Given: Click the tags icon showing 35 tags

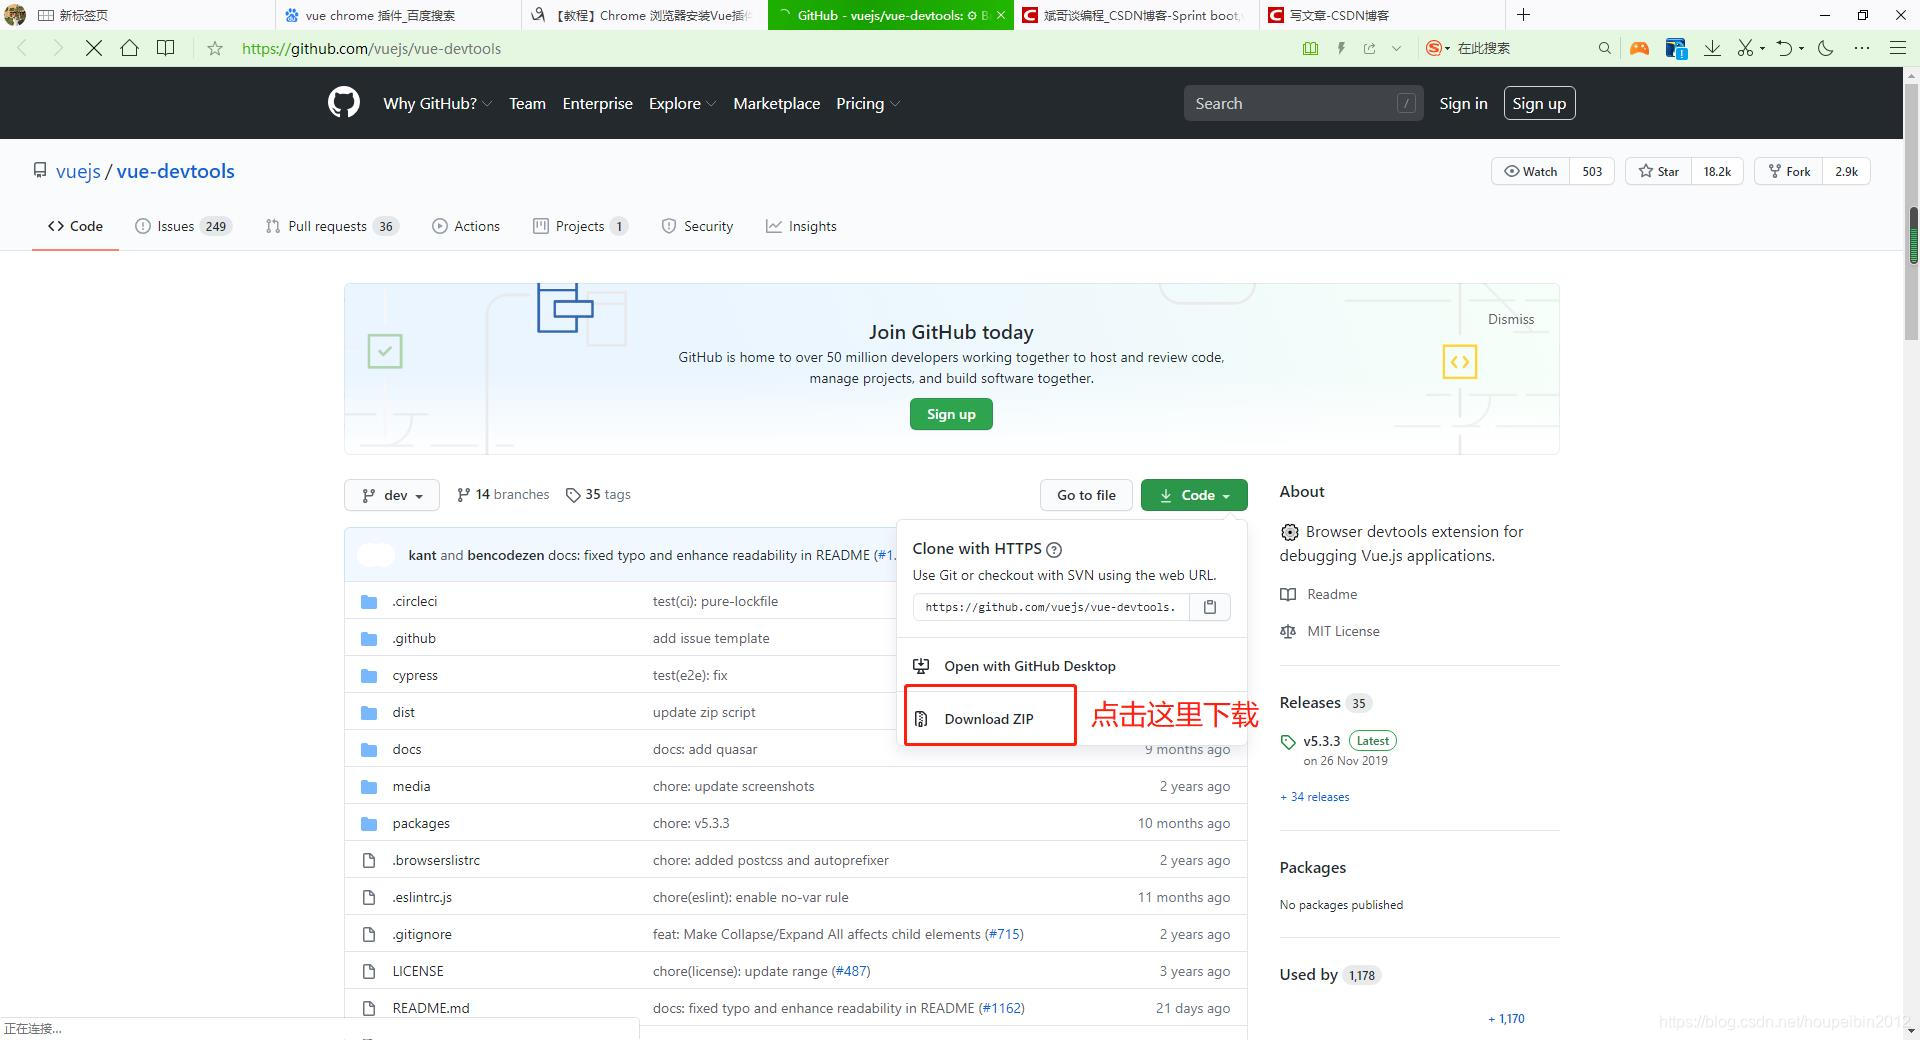Looking at the screenshot, I should pyautogui.click(x=573, y=495).
